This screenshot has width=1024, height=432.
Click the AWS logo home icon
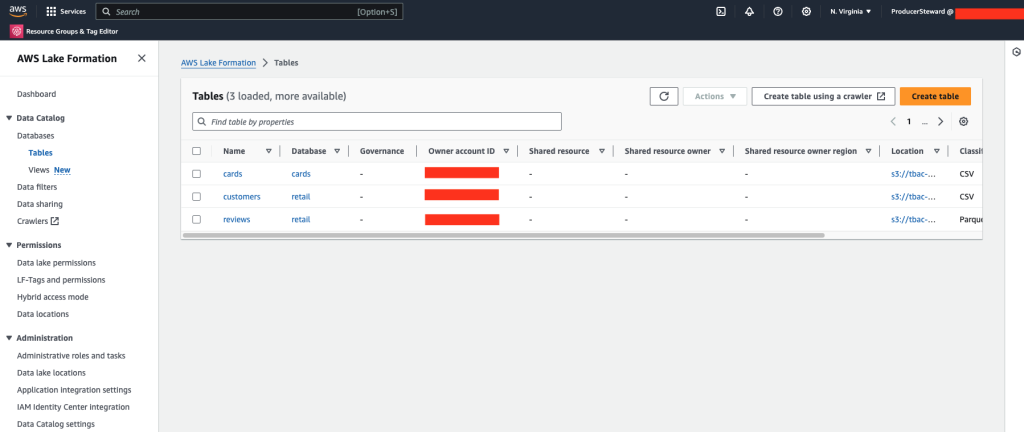(x=18, y=11)
